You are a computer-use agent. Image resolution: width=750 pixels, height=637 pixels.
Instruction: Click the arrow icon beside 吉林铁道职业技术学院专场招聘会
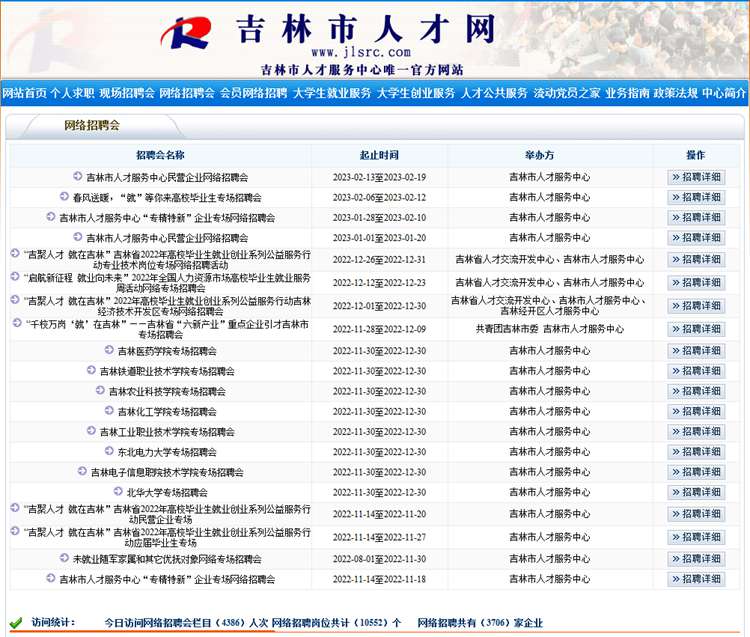tap(91, 371)
